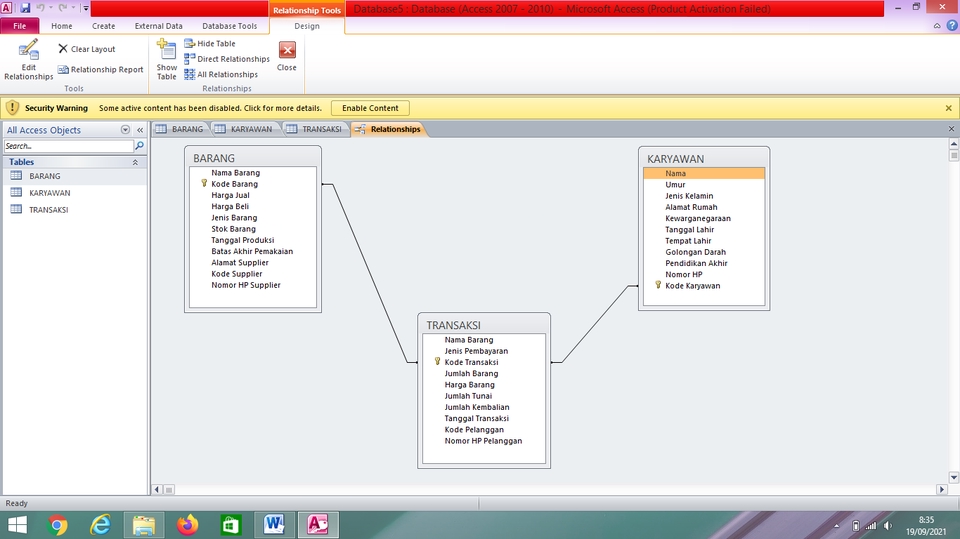
Task: Click the Show Table icon
Action: (167, 59)
